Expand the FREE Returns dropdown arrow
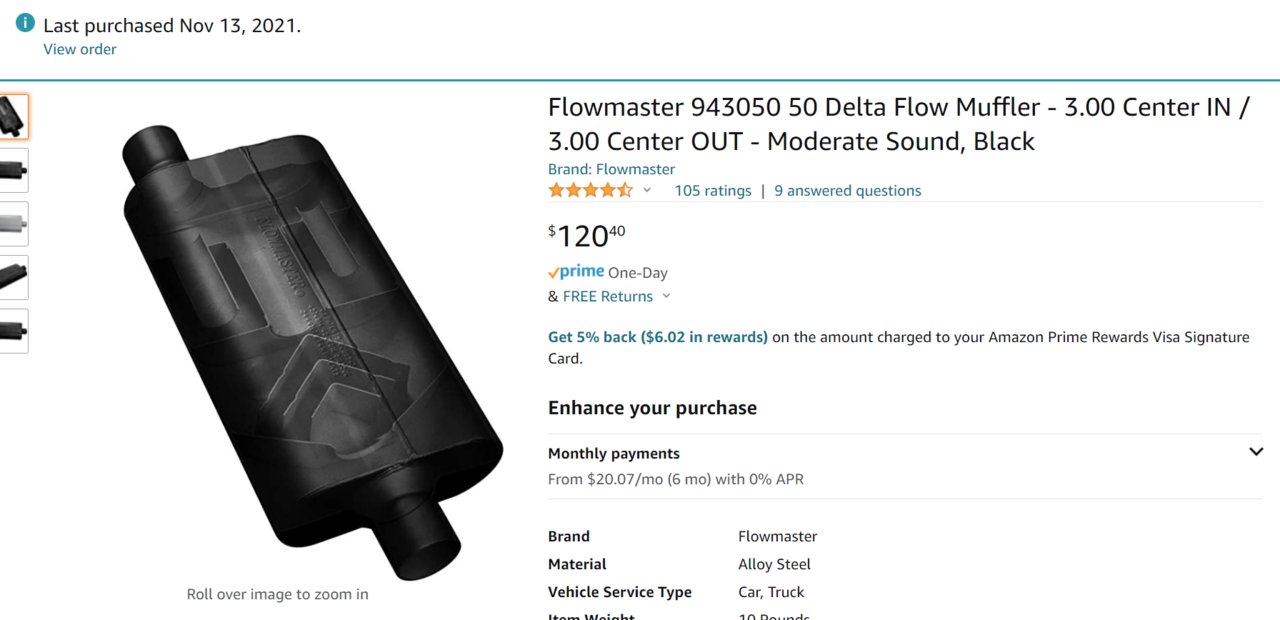Image resolution: width=1280 pixels, height=620 pixels. tap(667, 296)
